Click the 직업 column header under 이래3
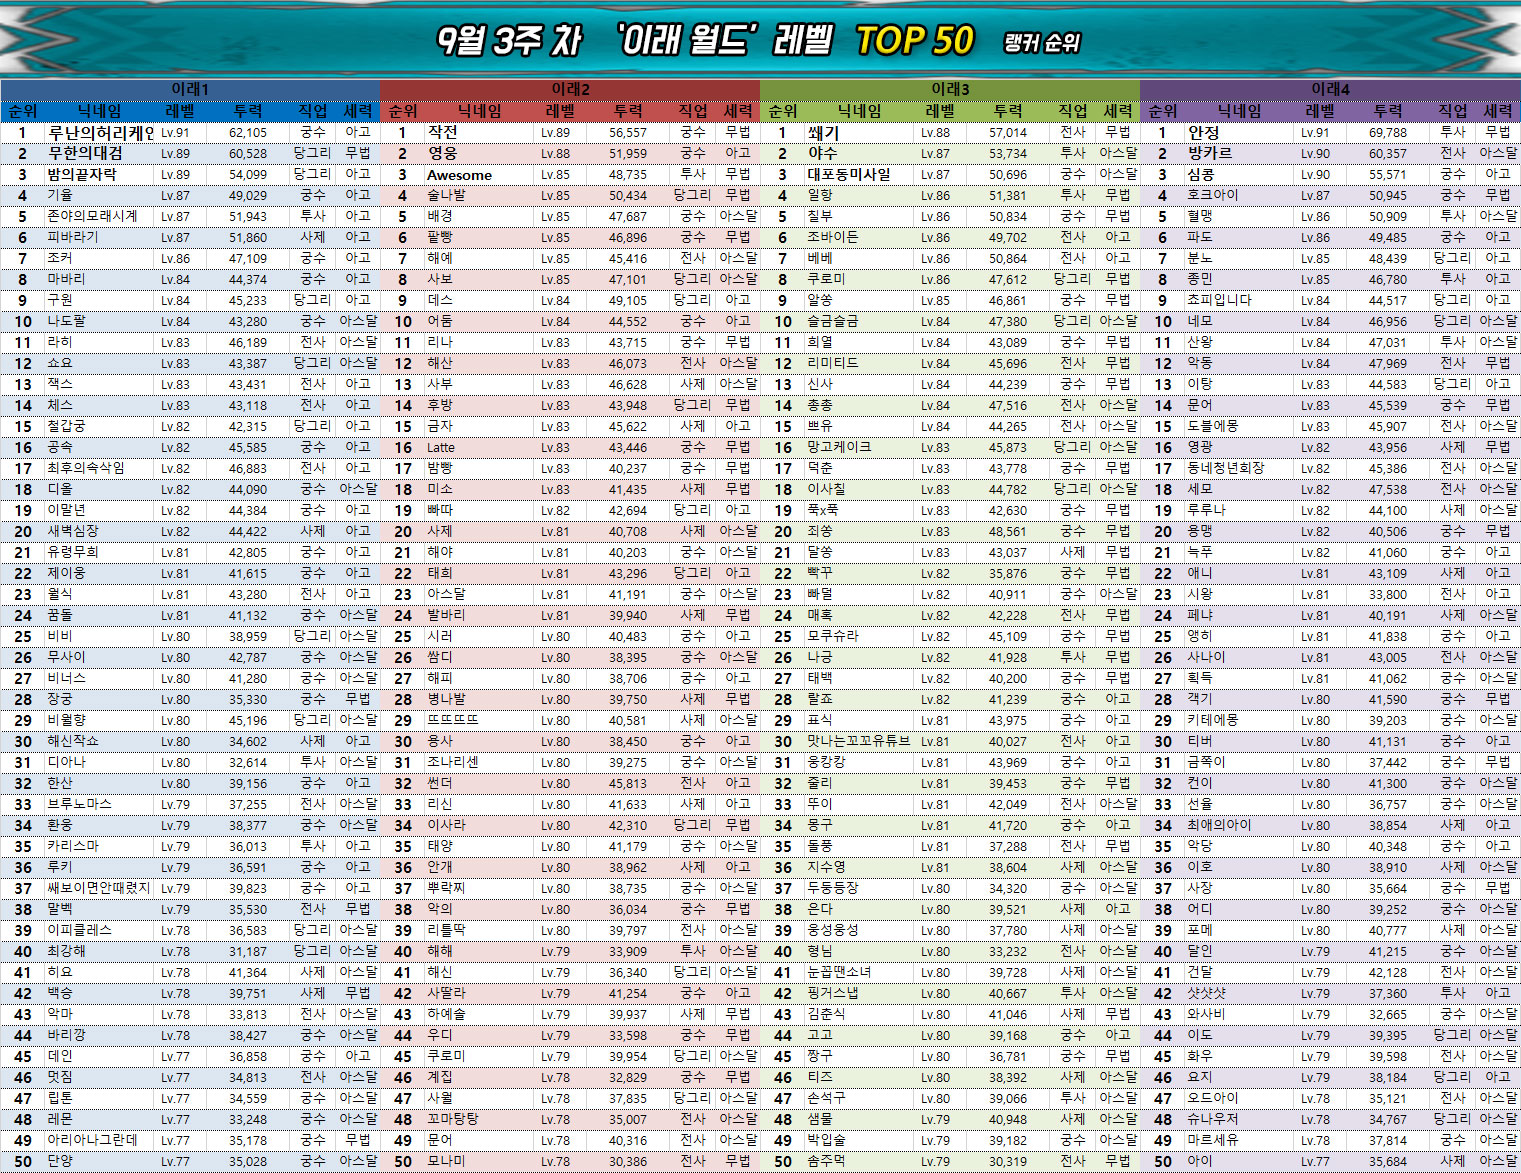The image size is (1521, 1173). click(1073, 111)
